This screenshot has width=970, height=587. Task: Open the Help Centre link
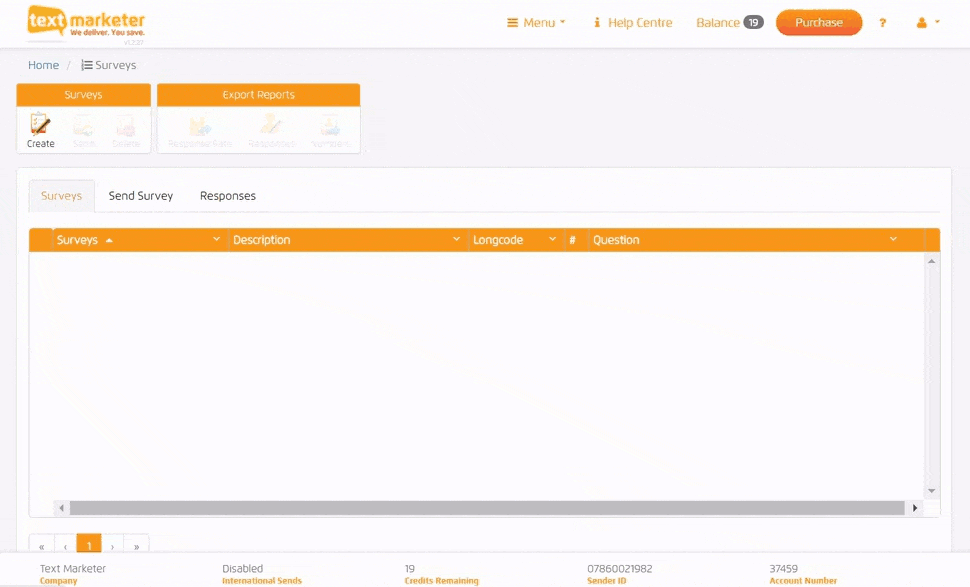click(632, 23)
